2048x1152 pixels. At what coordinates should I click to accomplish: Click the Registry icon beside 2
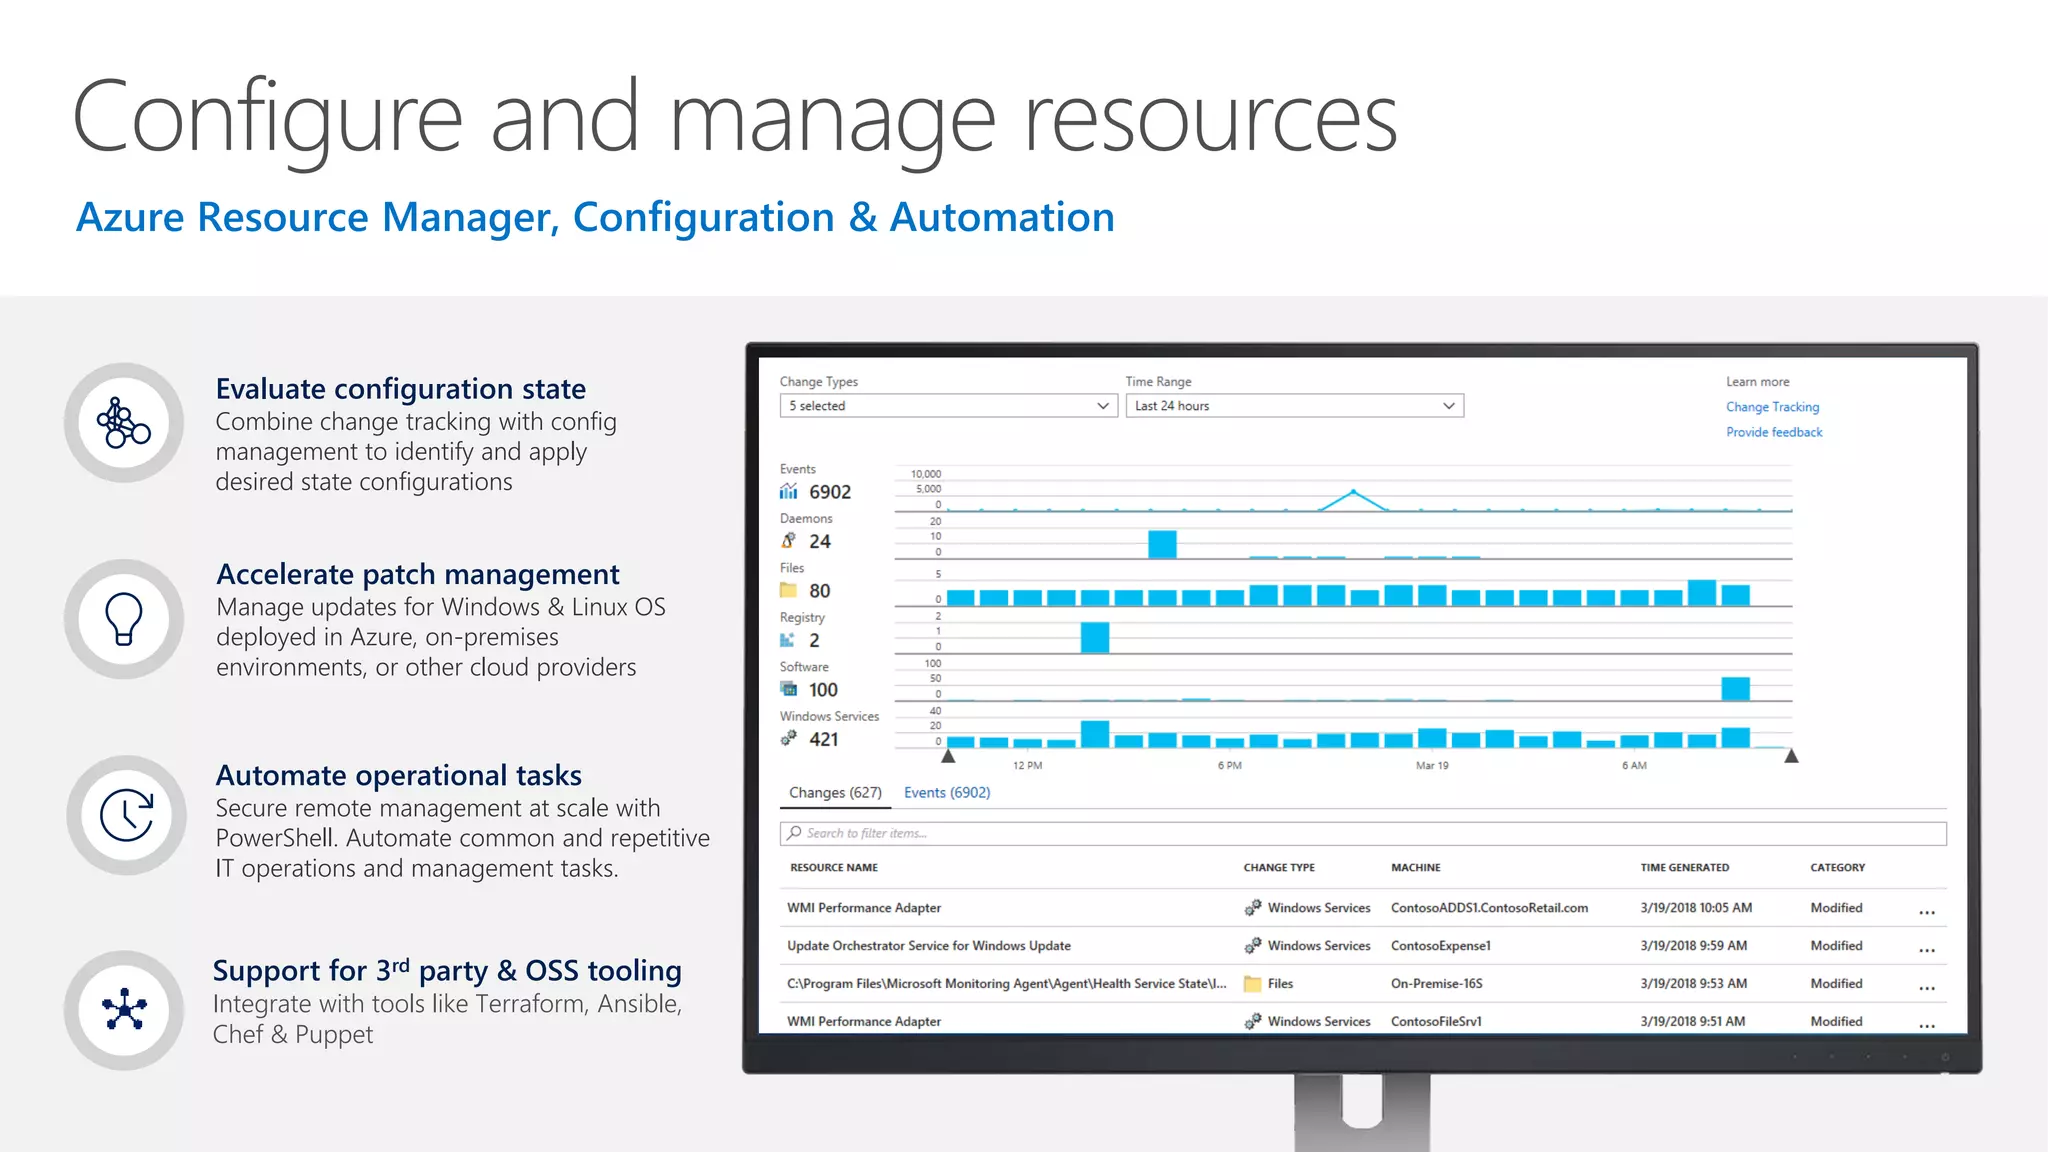point(788,640)
